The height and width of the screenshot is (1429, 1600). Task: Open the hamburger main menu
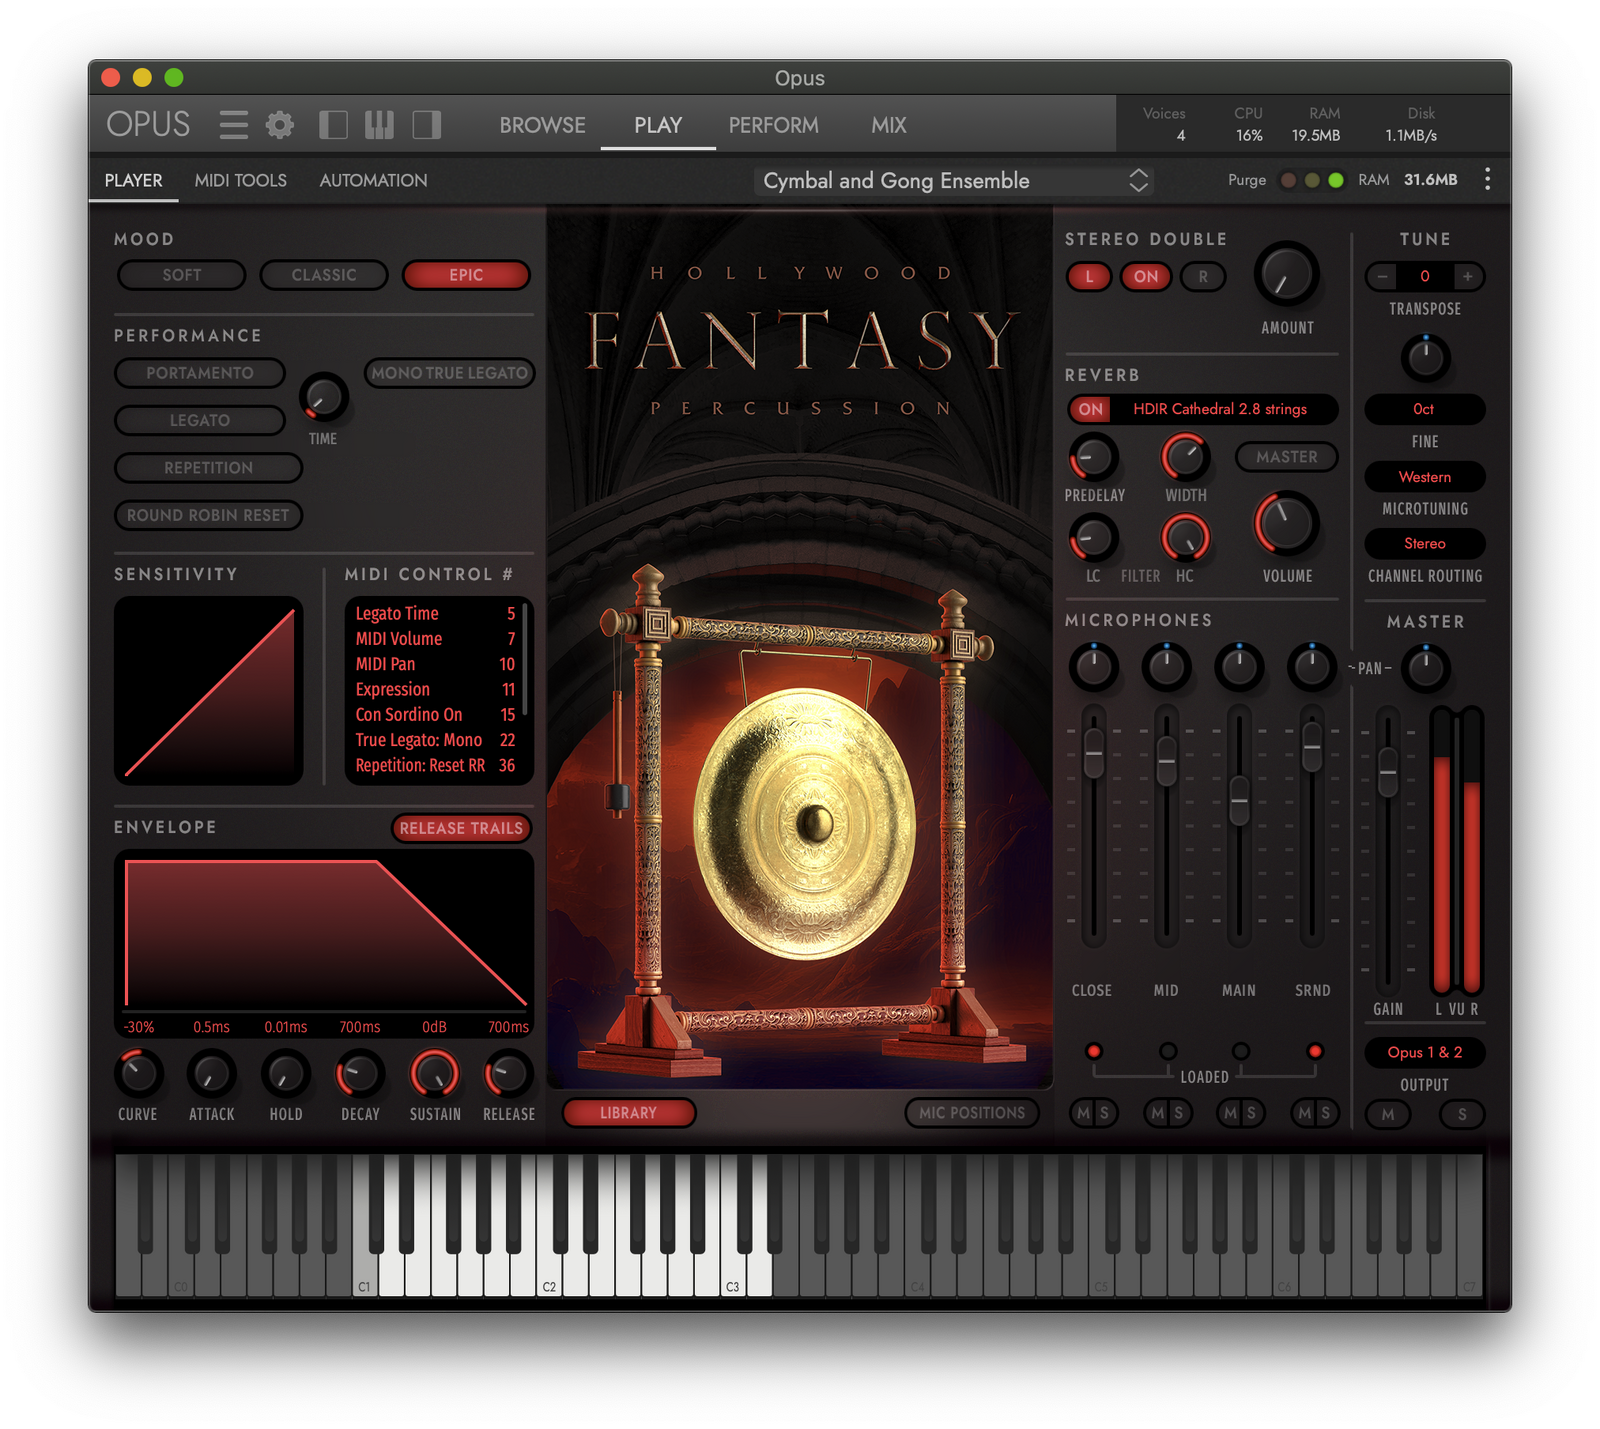pyautogui.click(x=233, y=125)
